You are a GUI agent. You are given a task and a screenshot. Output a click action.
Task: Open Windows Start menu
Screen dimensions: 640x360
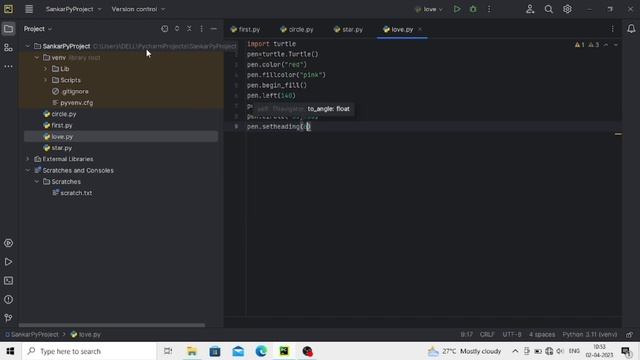coord(10,351)
